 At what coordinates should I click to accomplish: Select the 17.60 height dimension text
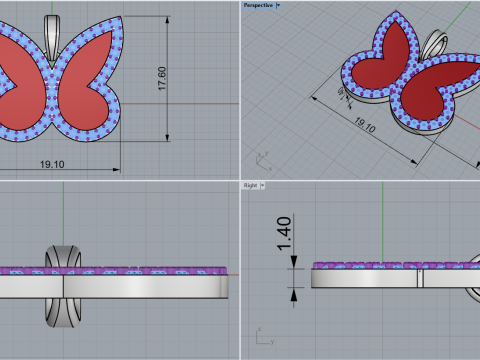162,79
